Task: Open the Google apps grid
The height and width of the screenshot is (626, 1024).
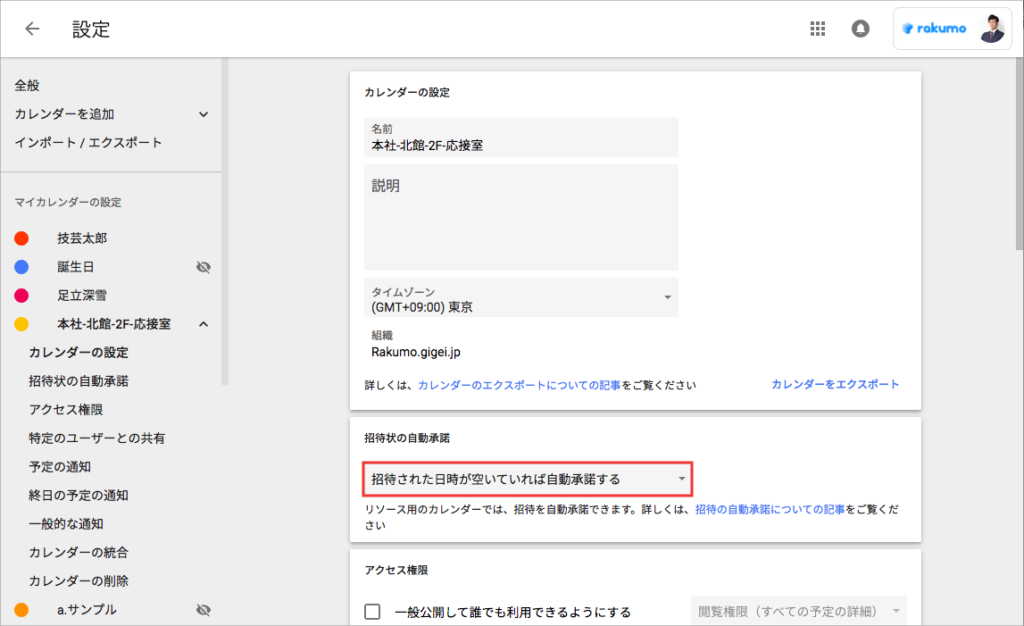Action: (818, 29)
